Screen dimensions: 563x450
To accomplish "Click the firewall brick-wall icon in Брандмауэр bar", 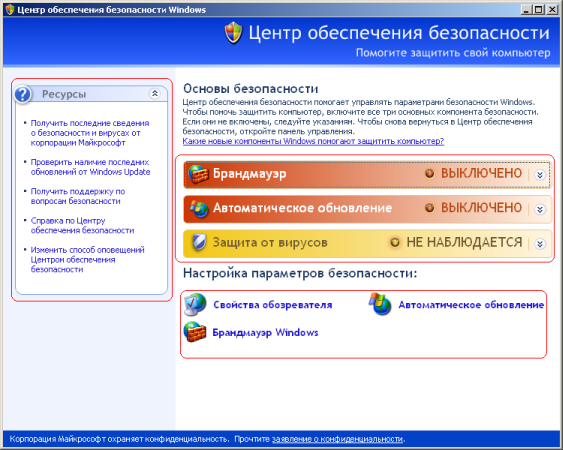I will click(x=198, y=174).
